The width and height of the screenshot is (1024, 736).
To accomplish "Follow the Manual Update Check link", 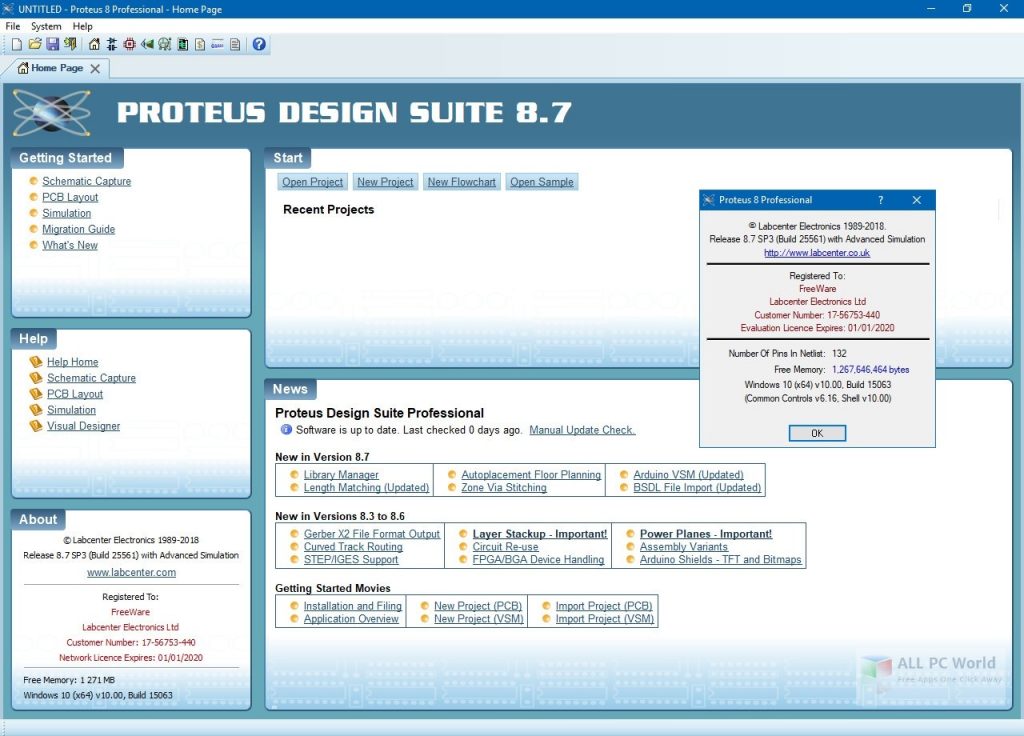I will (582, 430).
